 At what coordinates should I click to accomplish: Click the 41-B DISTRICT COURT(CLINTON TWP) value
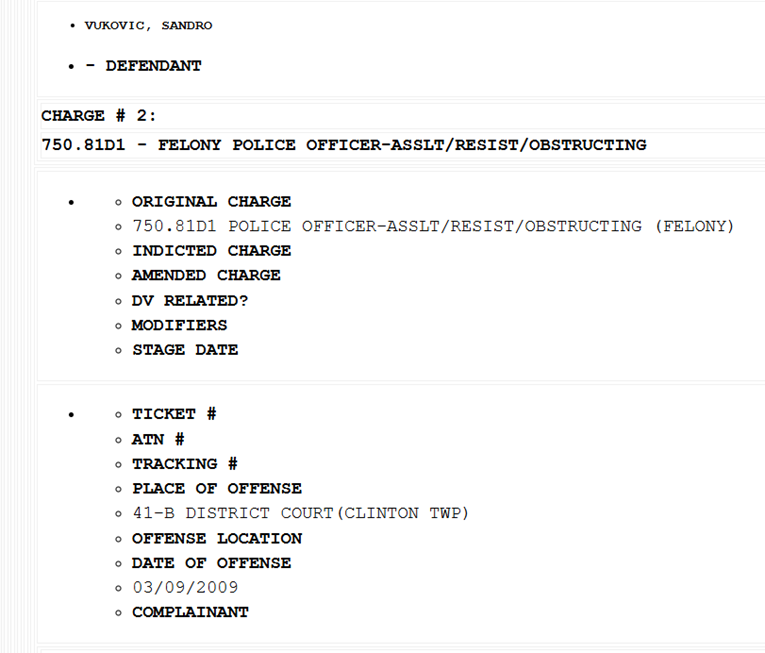300,513
